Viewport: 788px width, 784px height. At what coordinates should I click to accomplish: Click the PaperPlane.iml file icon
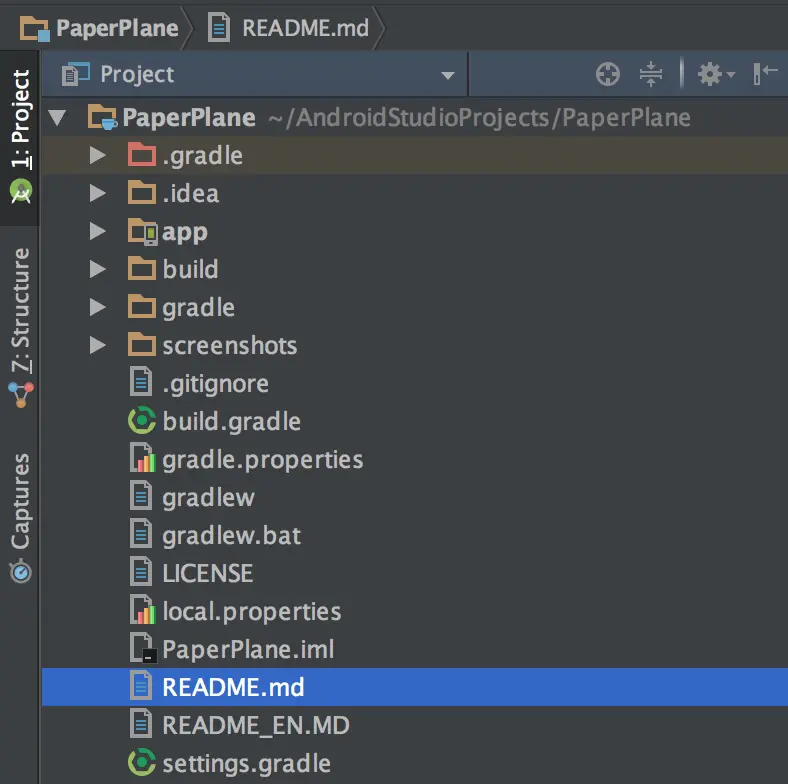click(143, 648)
